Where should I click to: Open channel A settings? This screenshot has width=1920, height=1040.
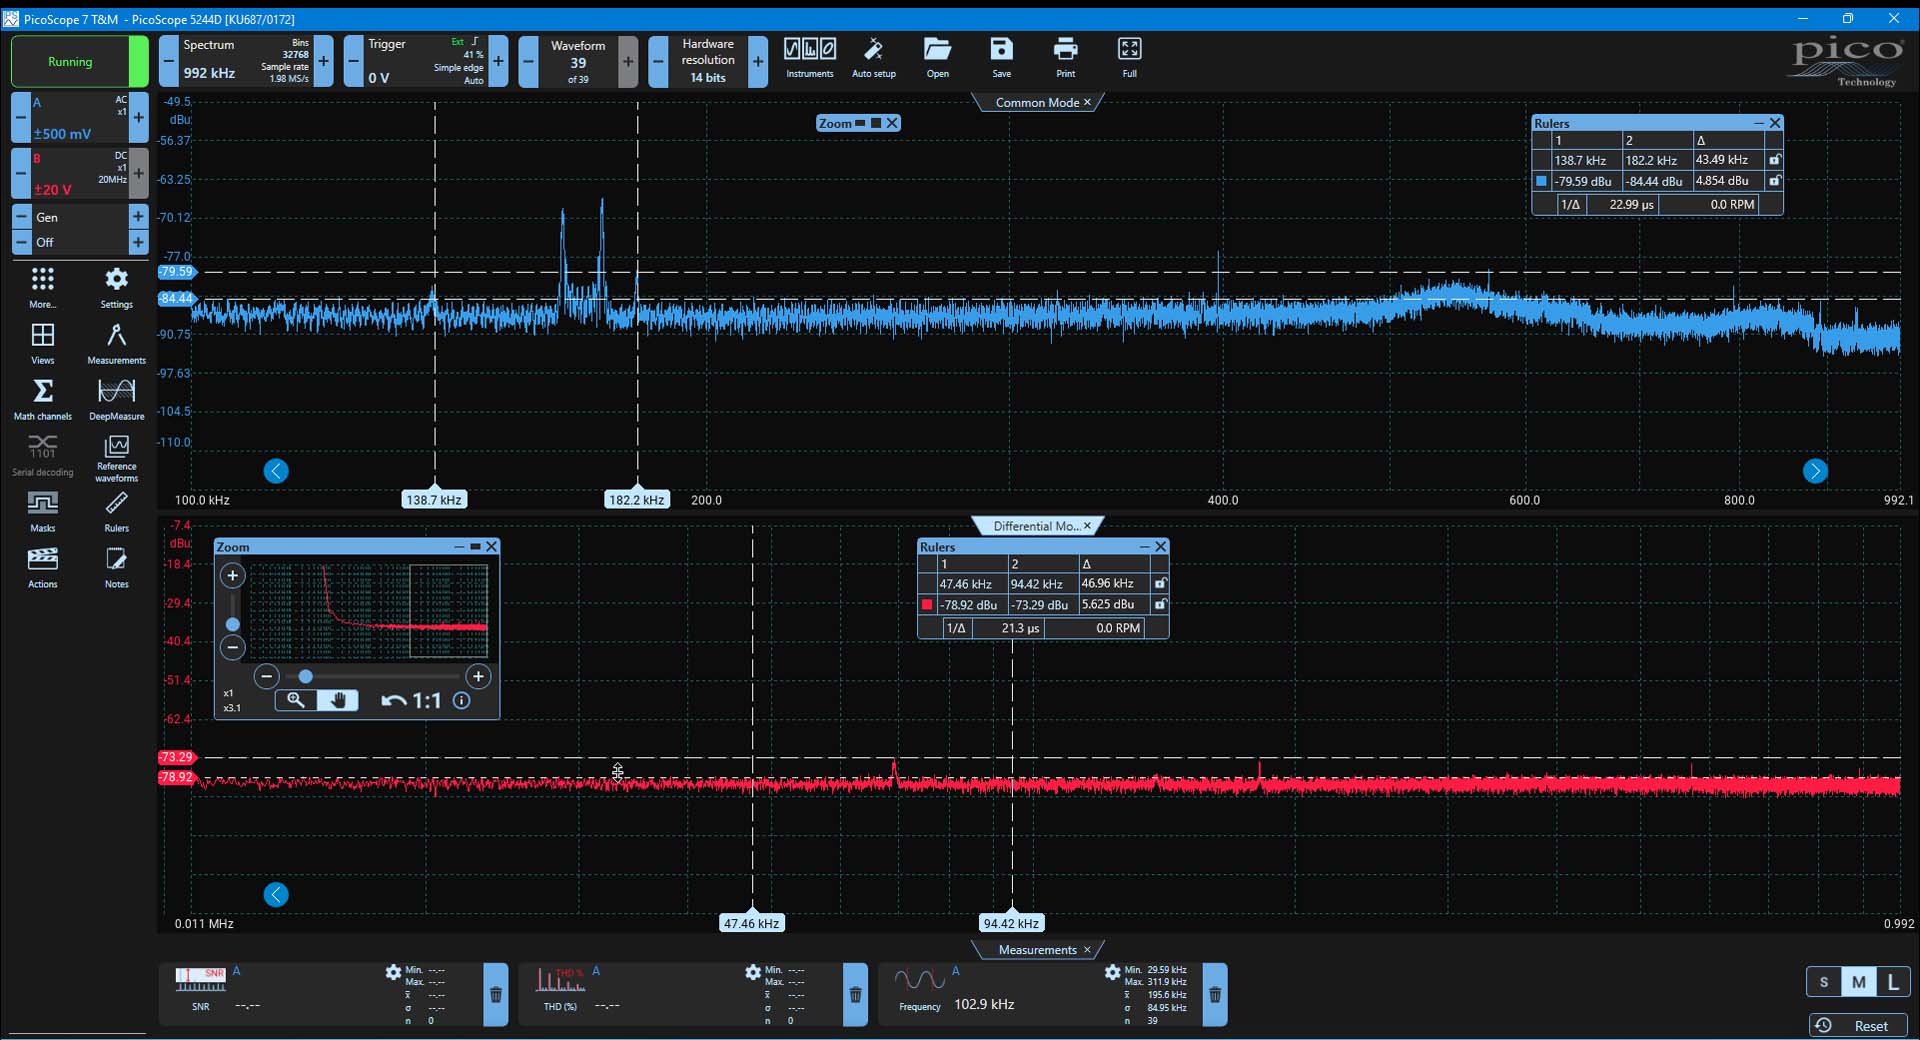coord(80,118)
